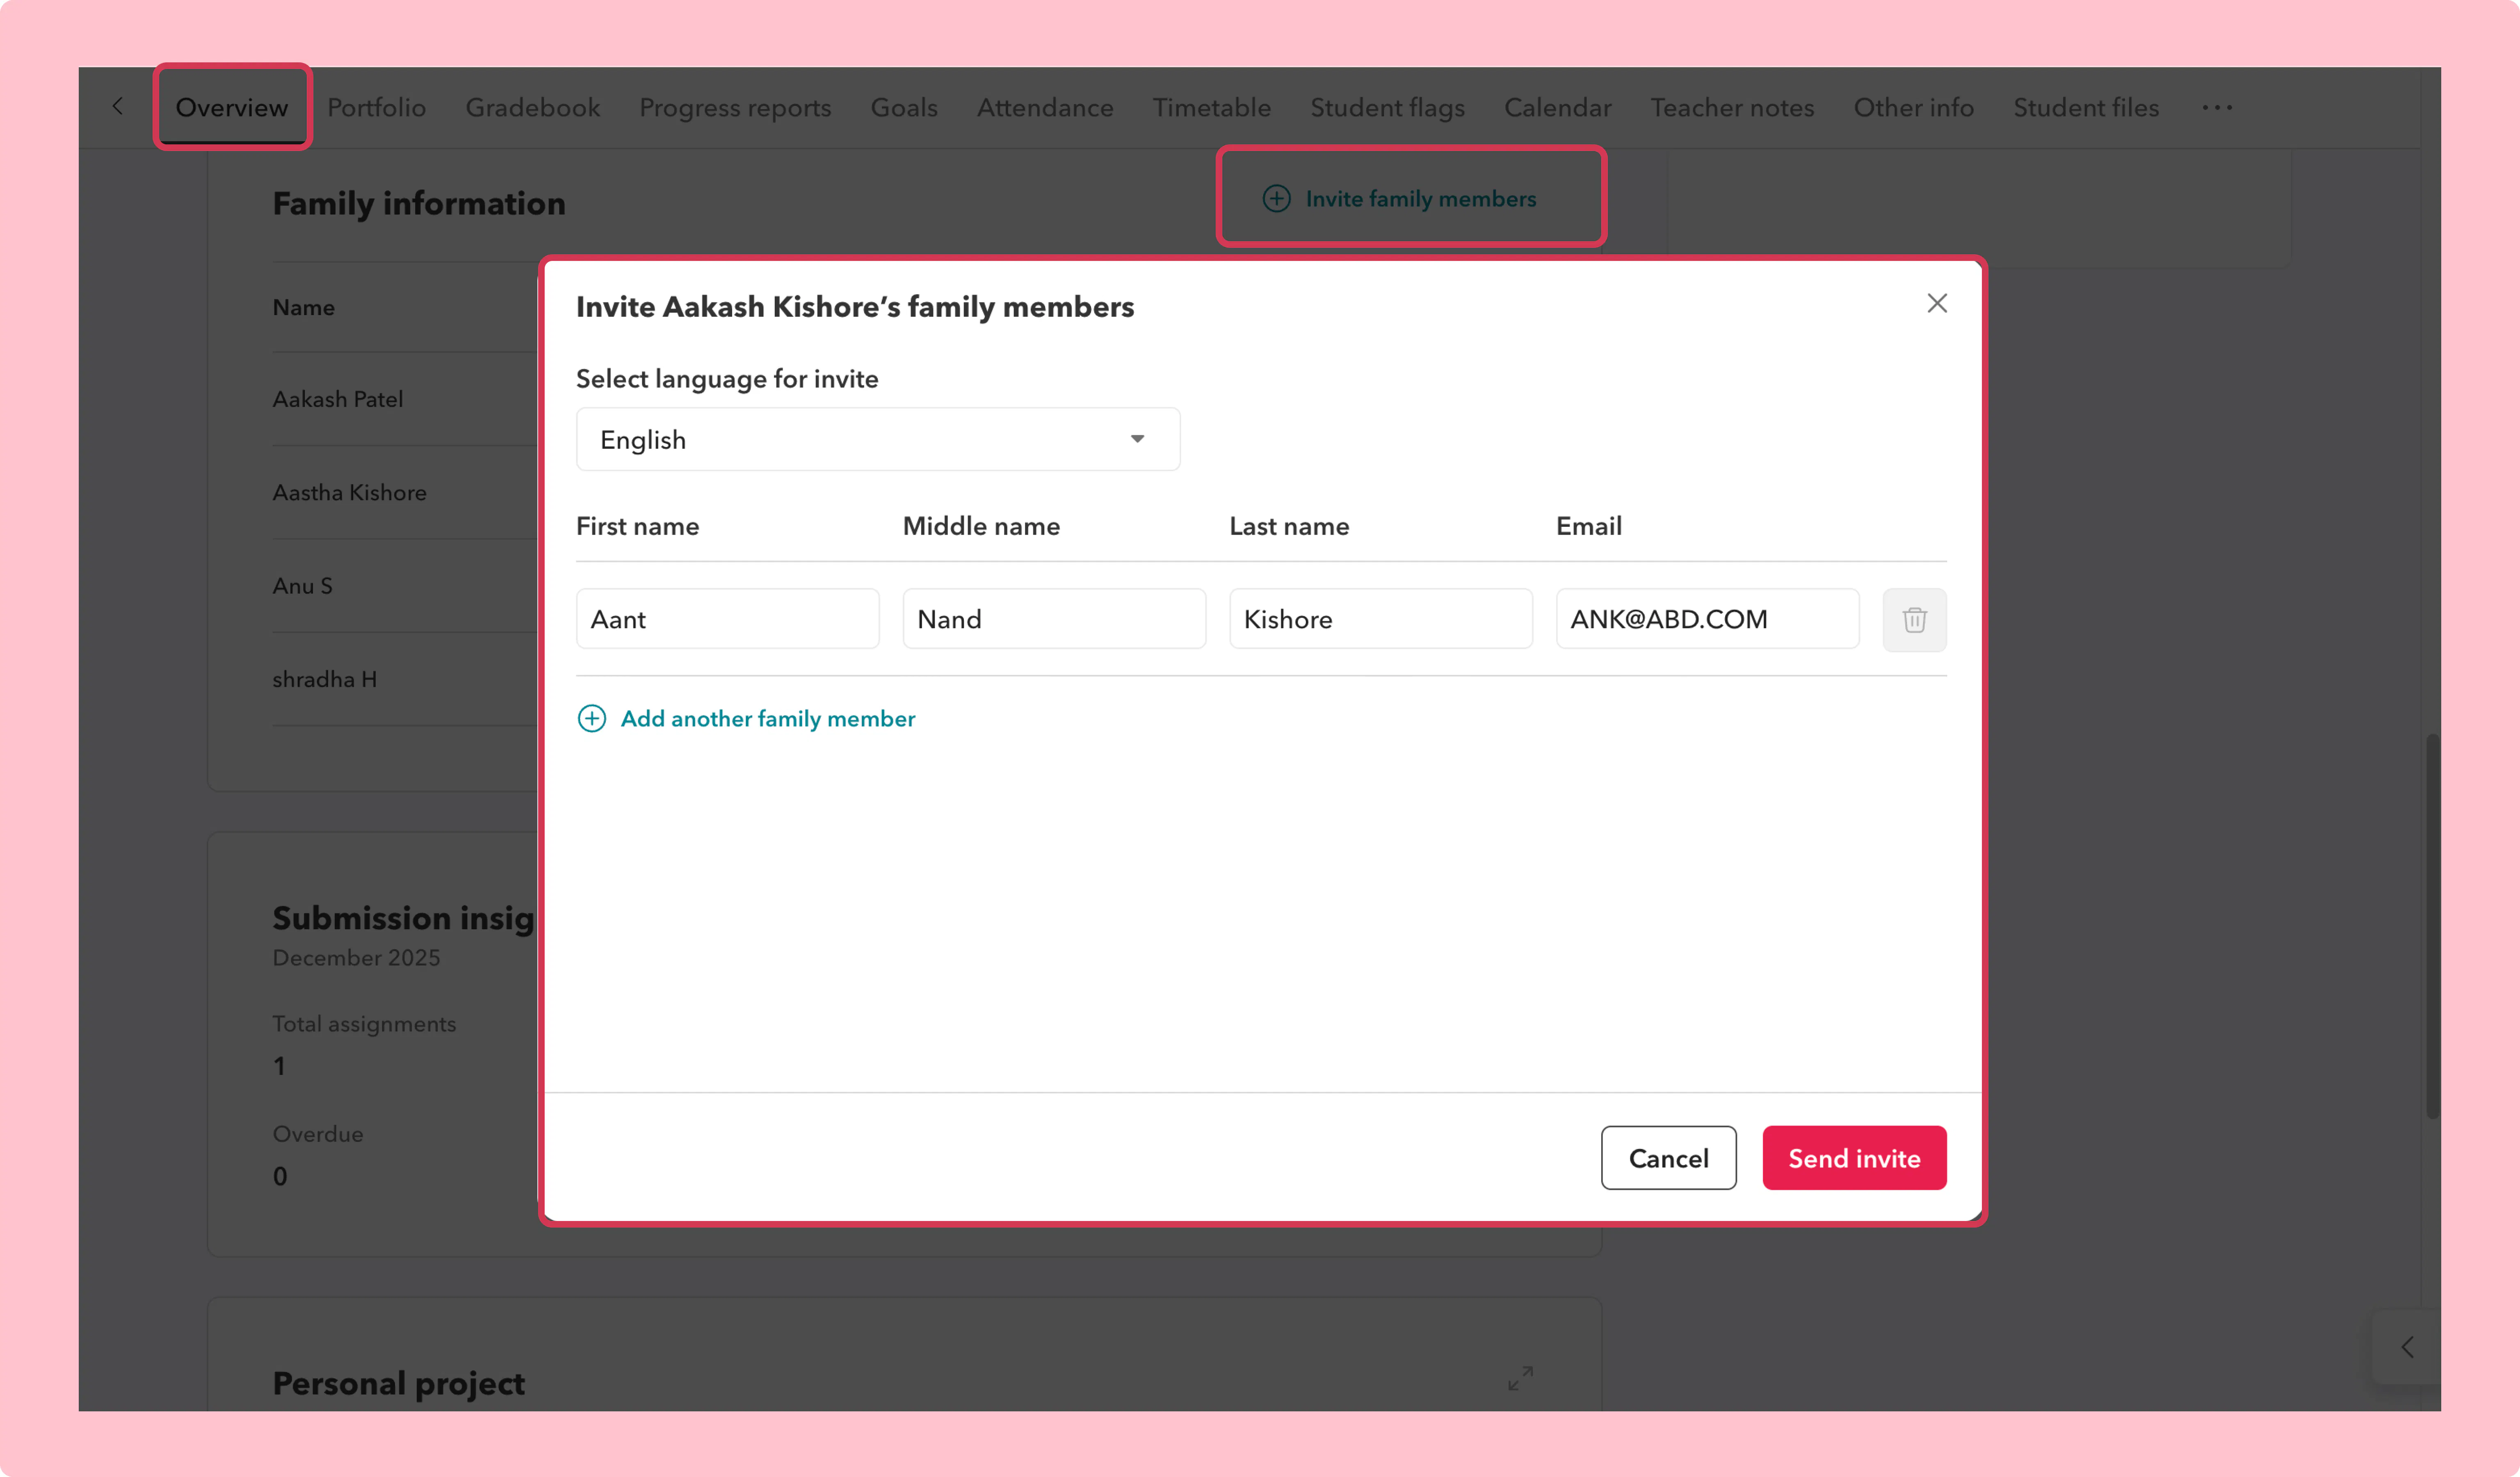Show the Student flags tab
Viewport: 2520px width, 1477px height.
(1387, 107)
